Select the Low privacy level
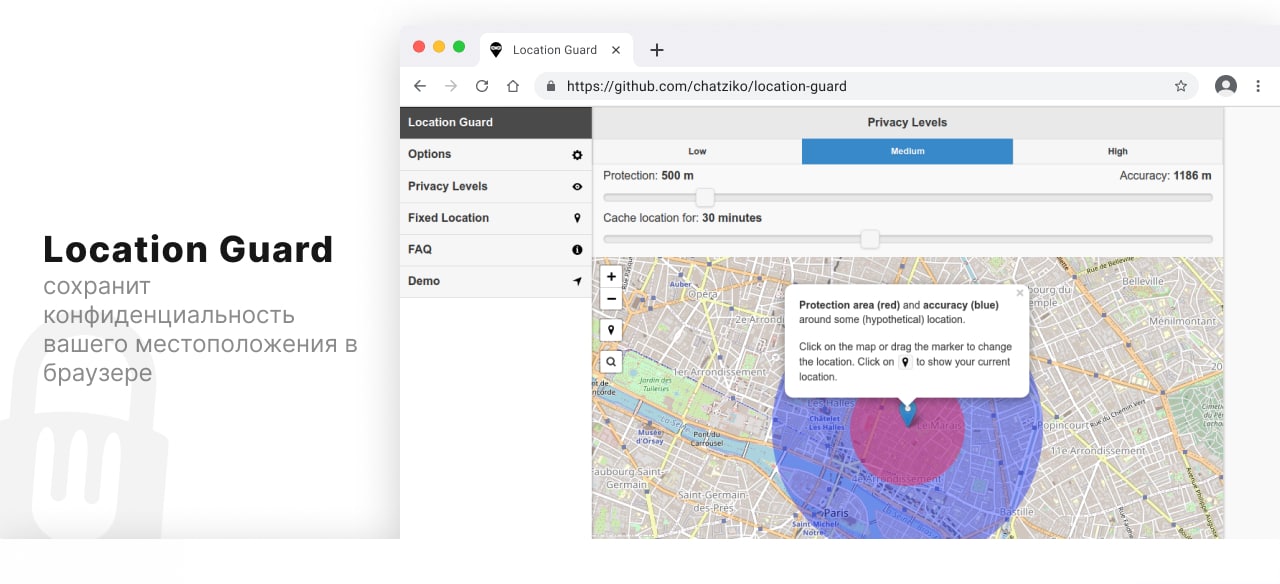The width and height of the screenshot is (1280, 584). coord(697,151)
